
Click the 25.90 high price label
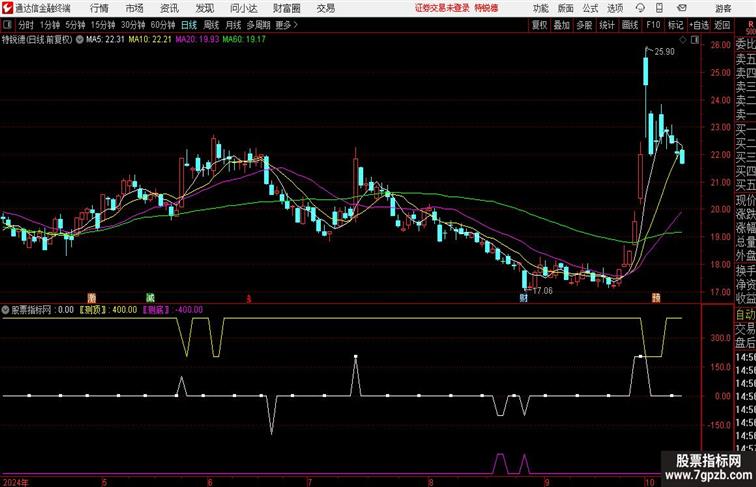[x=664, y=52]
